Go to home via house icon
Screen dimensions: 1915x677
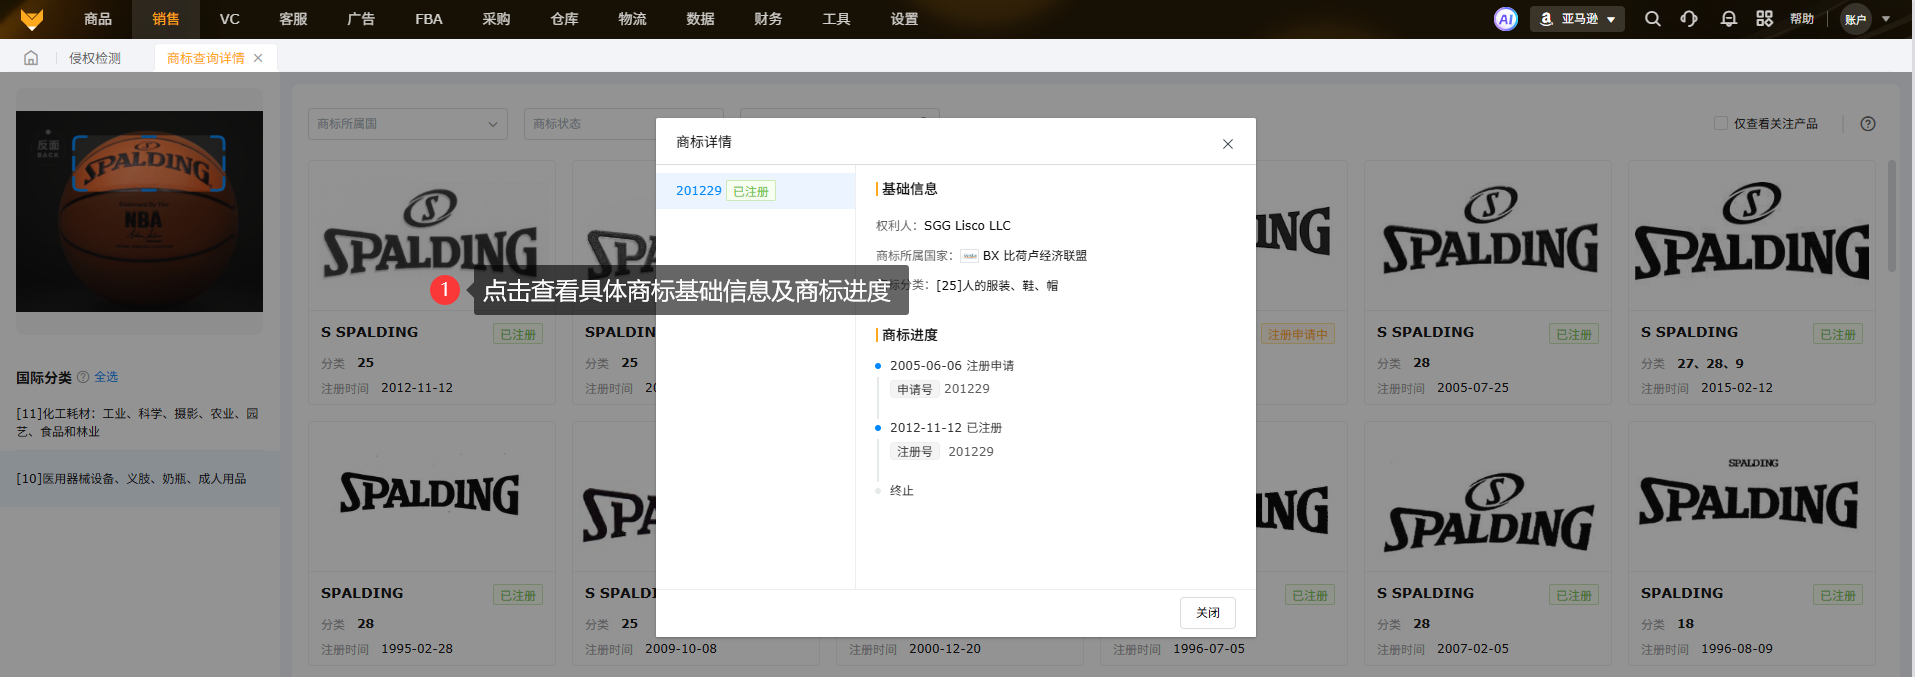(31, 58)
